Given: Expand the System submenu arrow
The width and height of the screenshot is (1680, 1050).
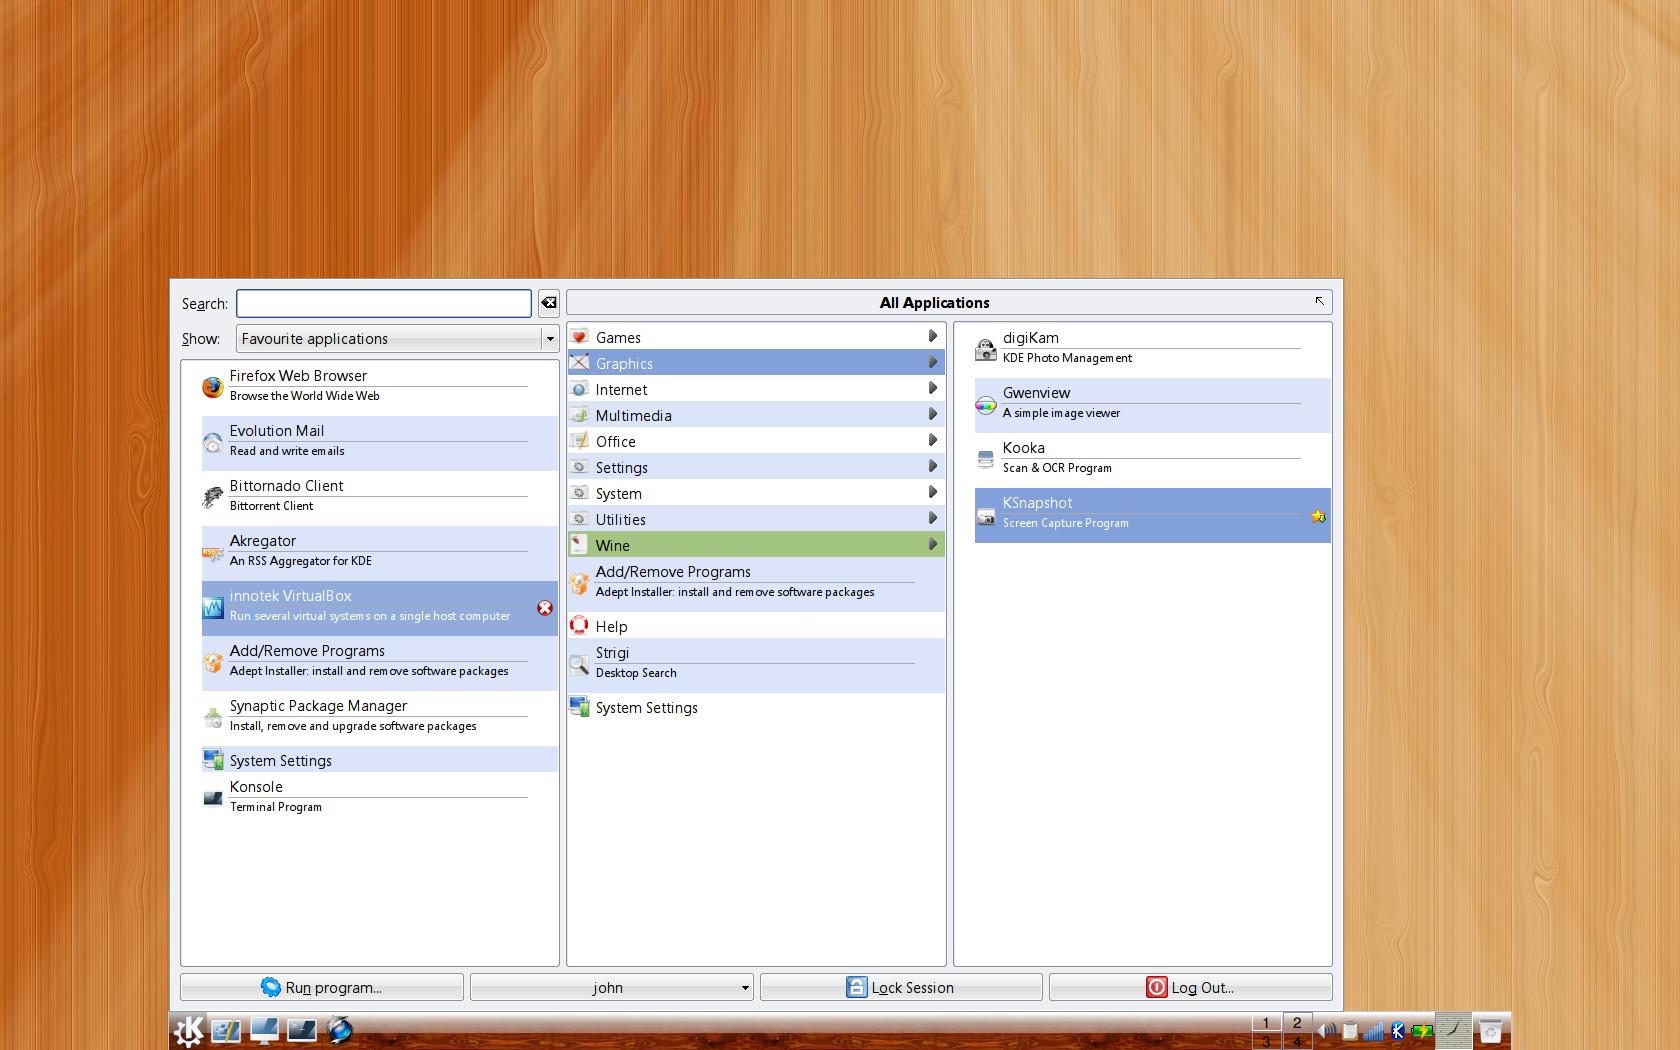Looking at the screenshot, I should (932, 492).
